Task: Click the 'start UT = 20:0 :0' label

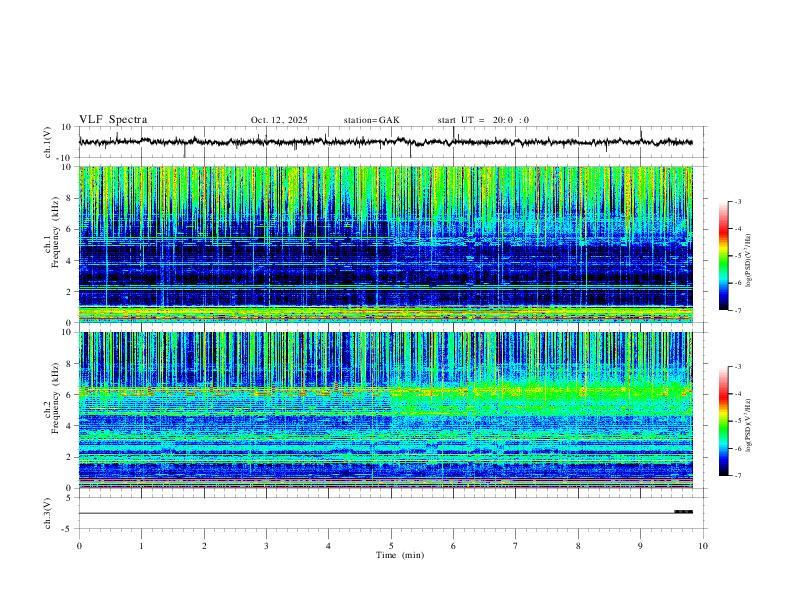Action: pyautogui.click(x=483, y=120)
